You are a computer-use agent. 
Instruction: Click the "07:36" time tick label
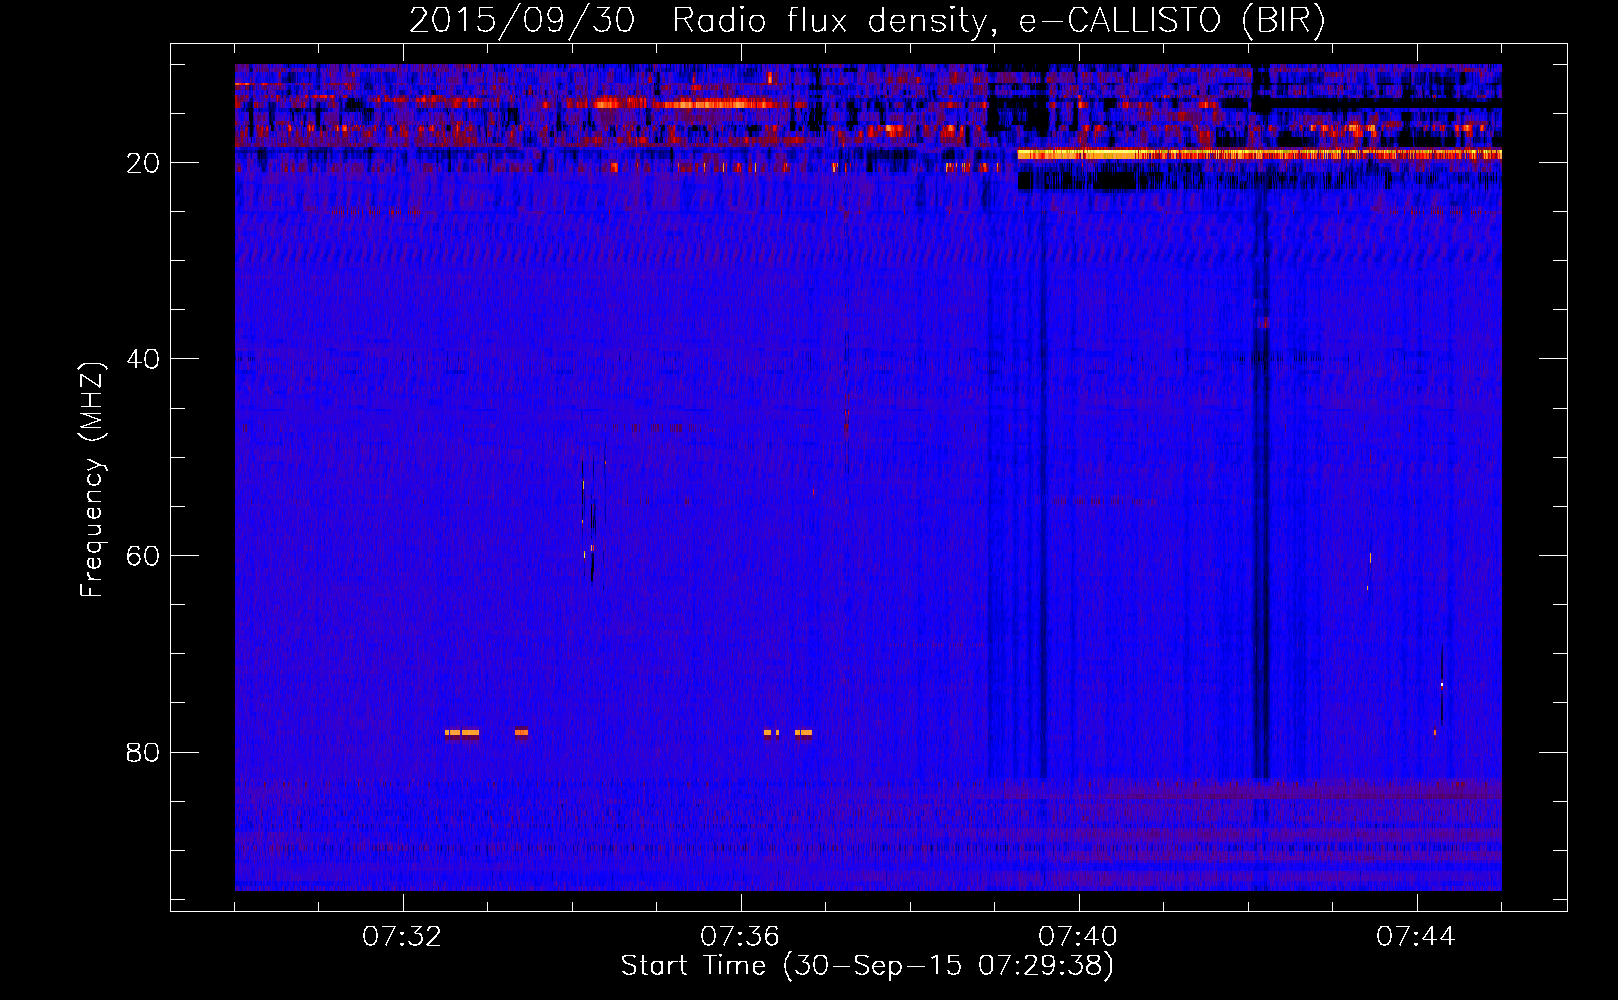[x=740, y=937]
